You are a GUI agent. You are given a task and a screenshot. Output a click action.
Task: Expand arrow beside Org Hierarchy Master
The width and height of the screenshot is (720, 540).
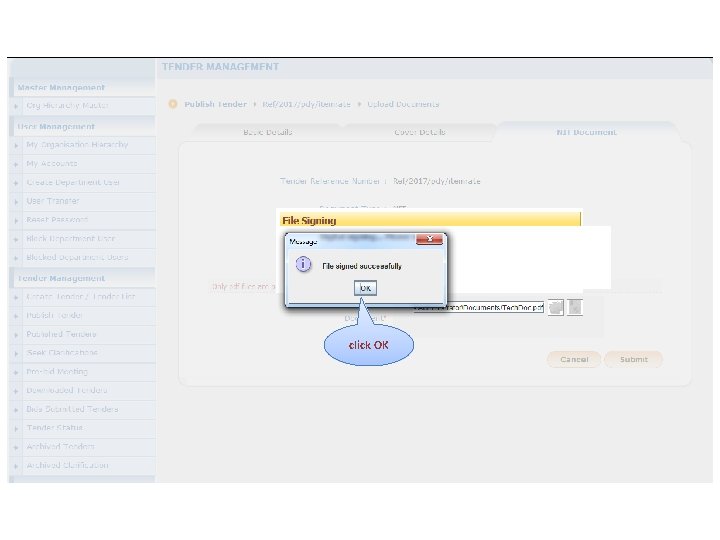click(16, 106)
